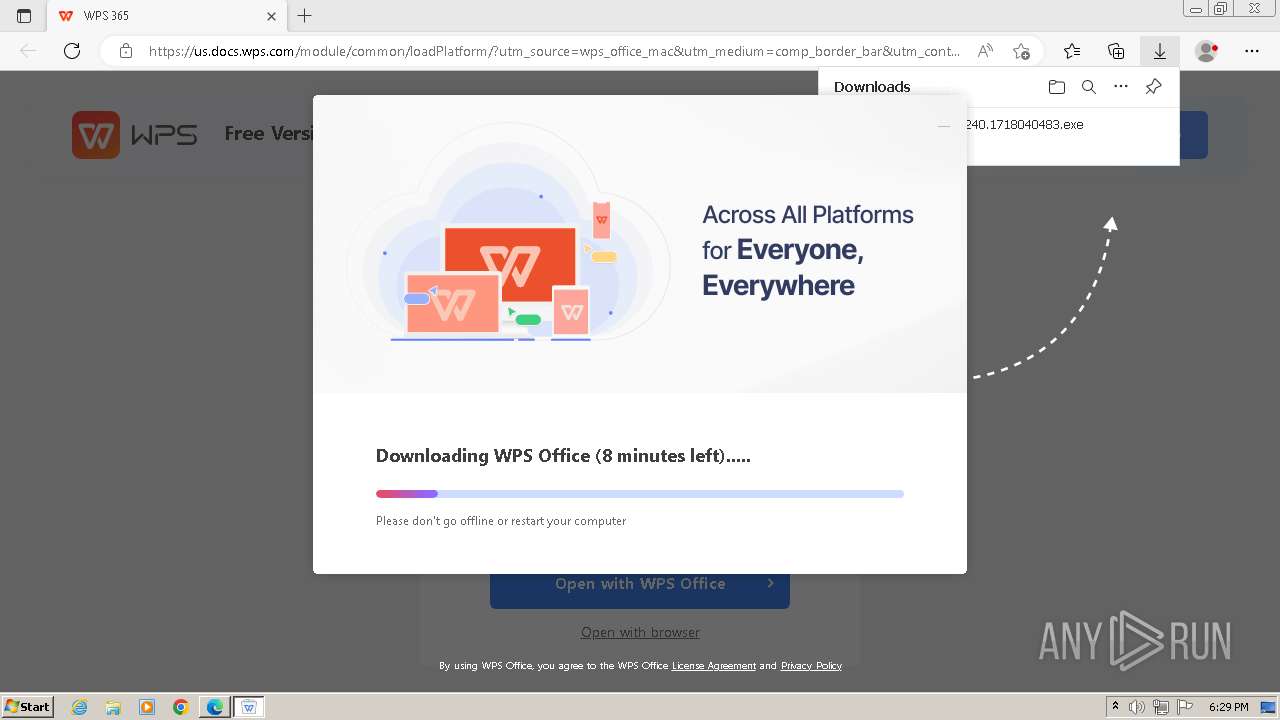This screenshot has height=720, width=1280.
Task: Close the WPS 365 tab
Action: point(272,16)
